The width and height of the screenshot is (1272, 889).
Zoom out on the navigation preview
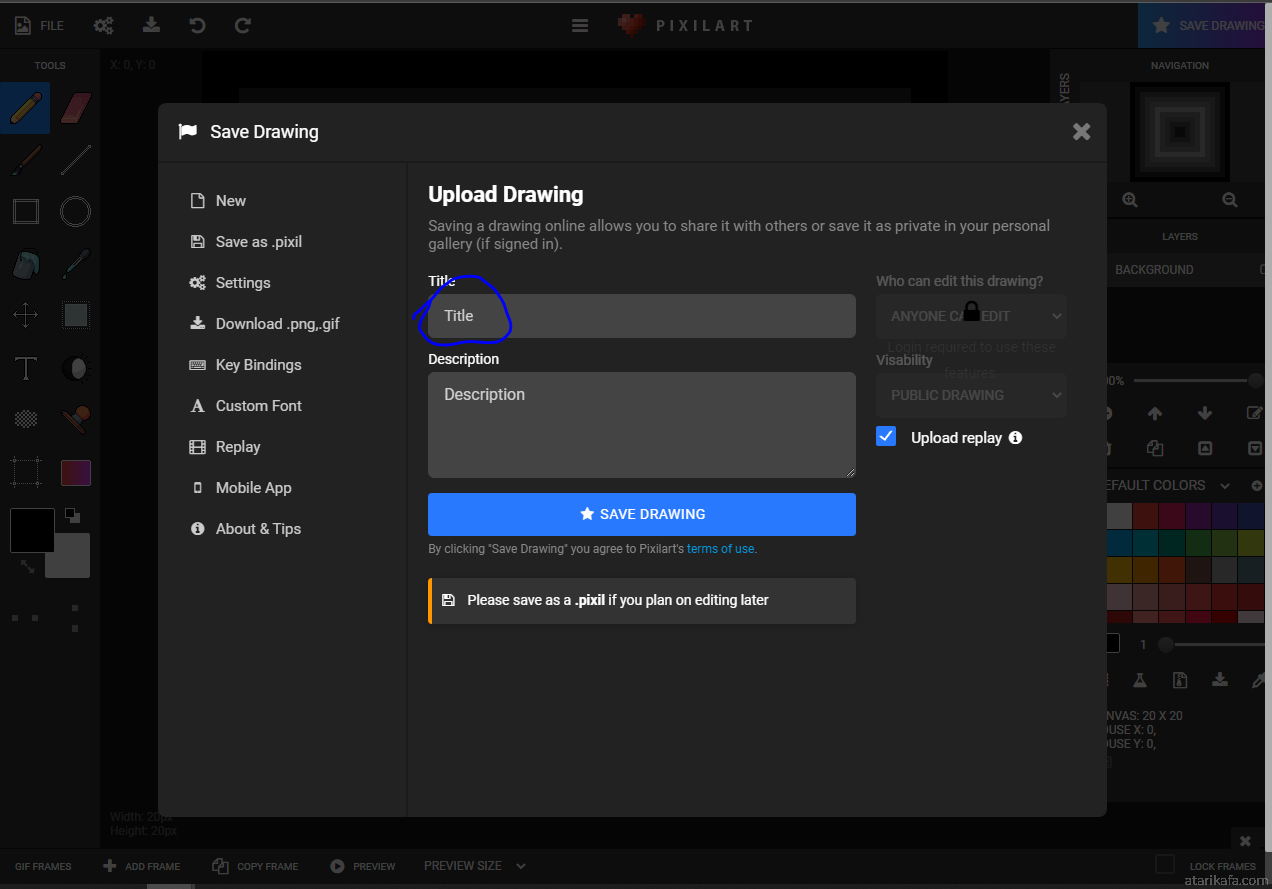(x=1230, y=200)
